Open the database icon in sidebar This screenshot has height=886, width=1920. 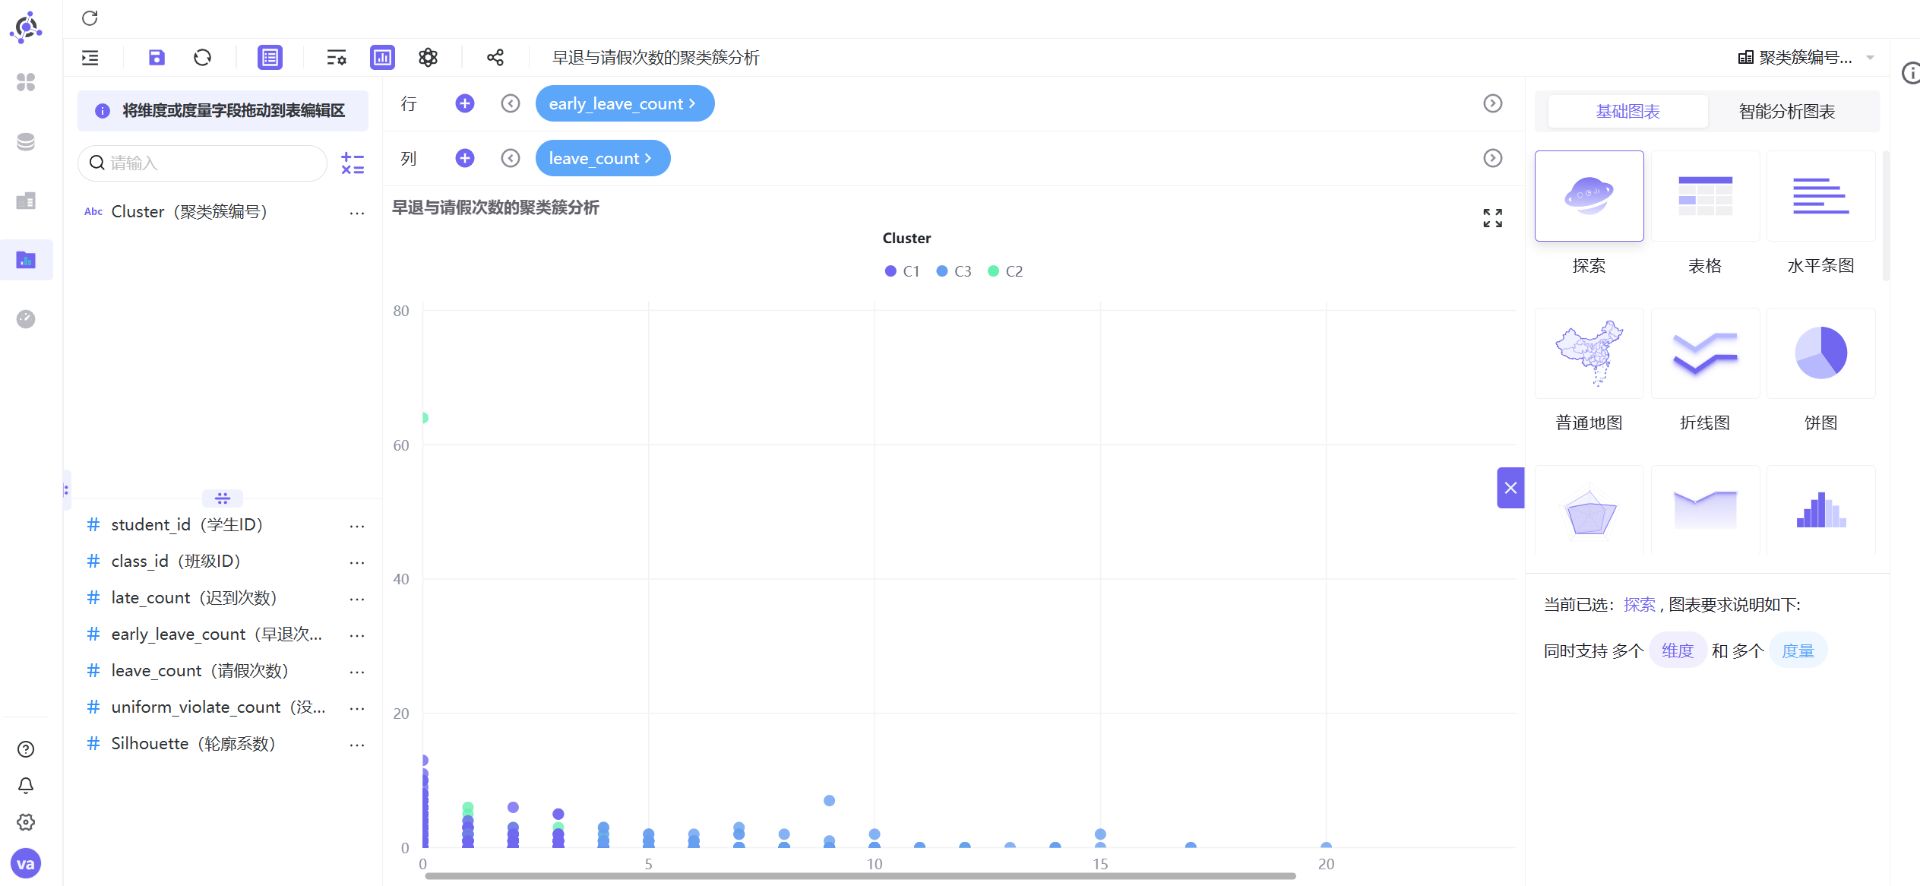(x=26, y=142)
